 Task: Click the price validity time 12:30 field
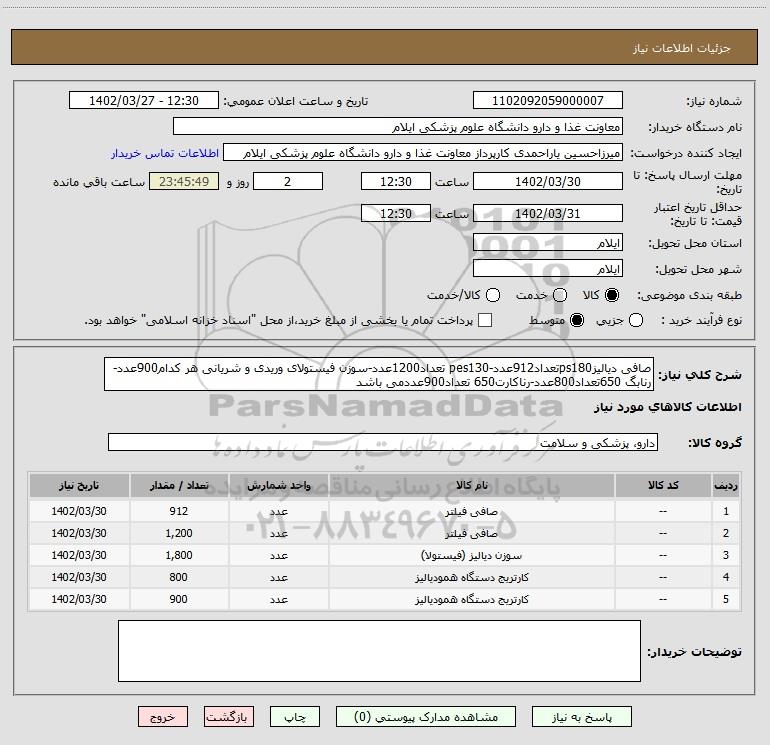[x=396, y=213]
